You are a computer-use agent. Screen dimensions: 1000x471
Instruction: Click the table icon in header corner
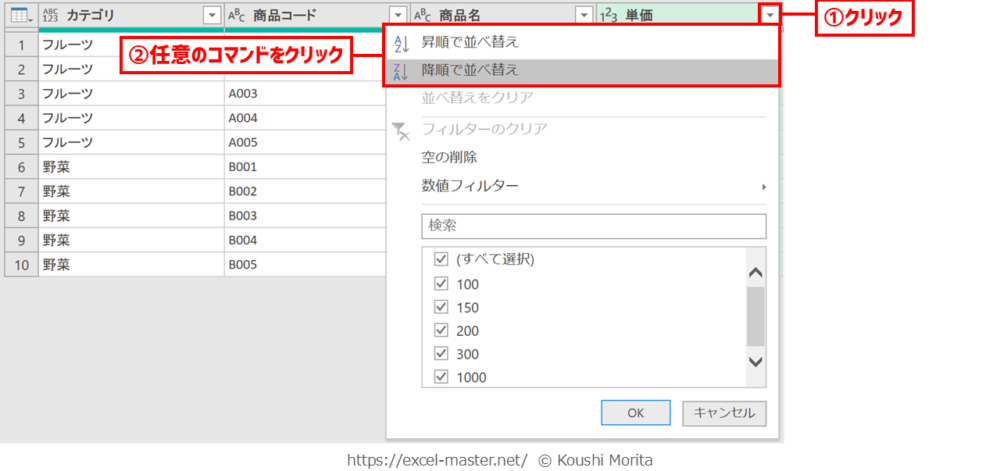click(x=18, y=15)
